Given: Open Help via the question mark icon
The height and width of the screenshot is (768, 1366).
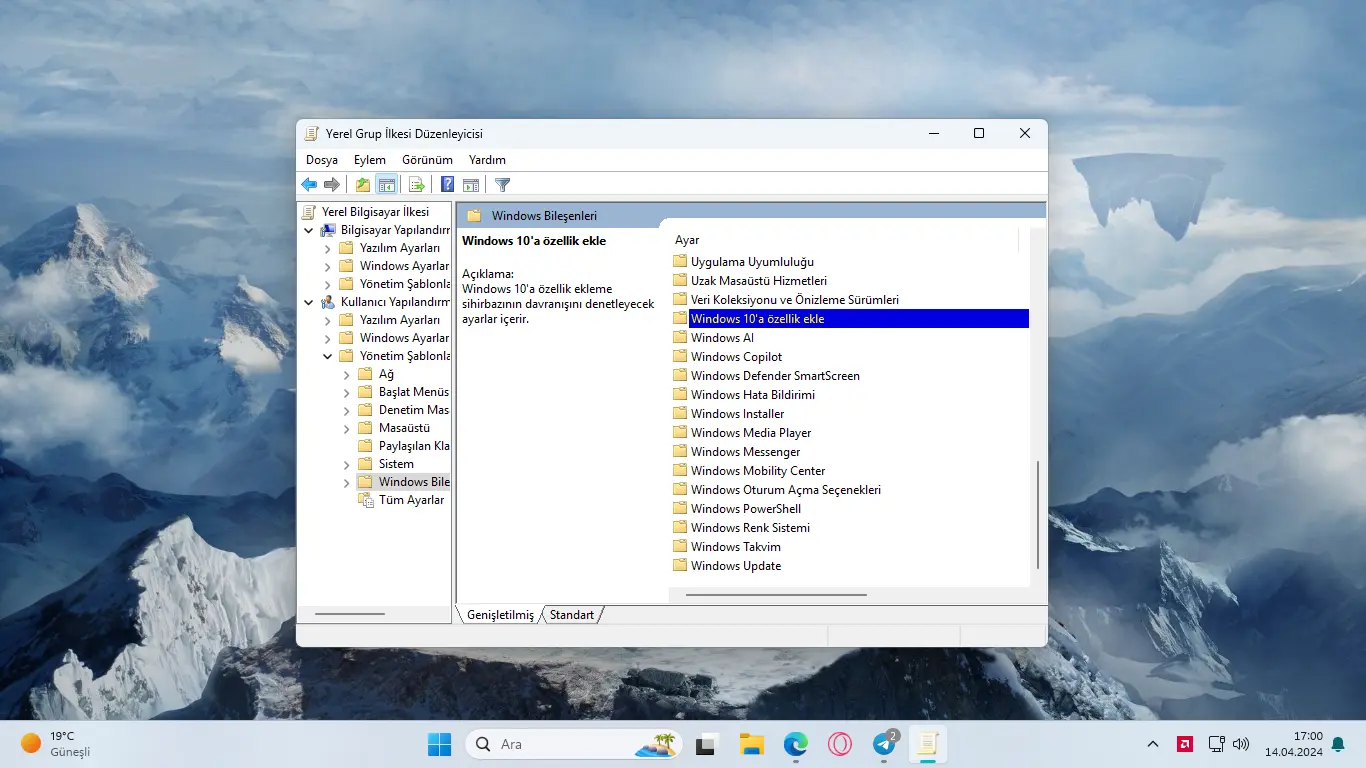Looking at the screenshot, I should 447,185.
